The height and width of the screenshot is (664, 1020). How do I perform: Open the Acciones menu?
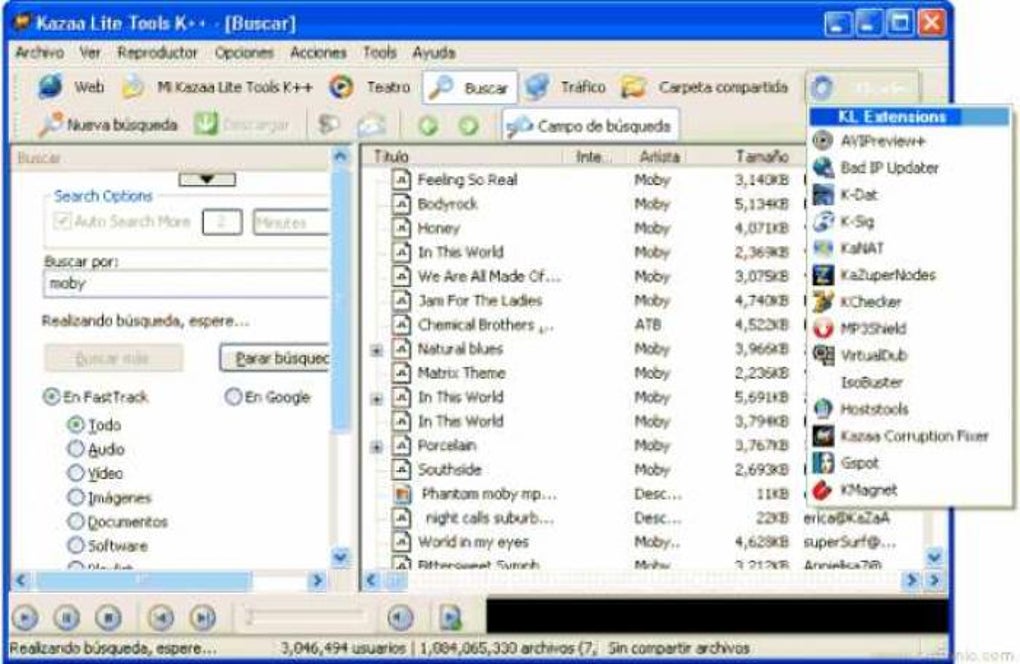coord(318,53)
